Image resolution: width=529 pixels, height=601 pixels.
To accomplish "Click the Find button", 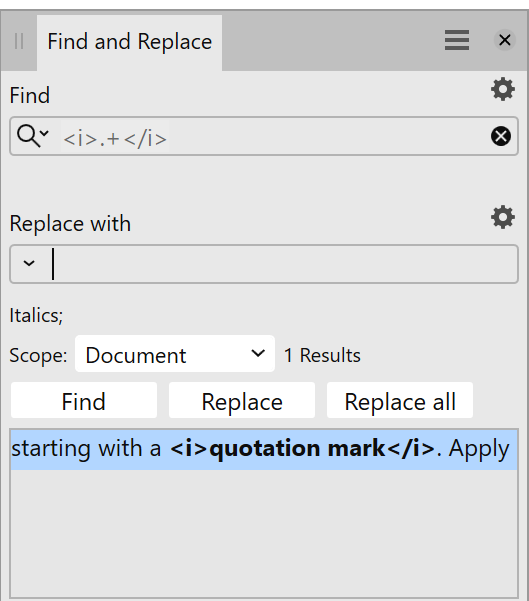I will (x=84, y=401).
